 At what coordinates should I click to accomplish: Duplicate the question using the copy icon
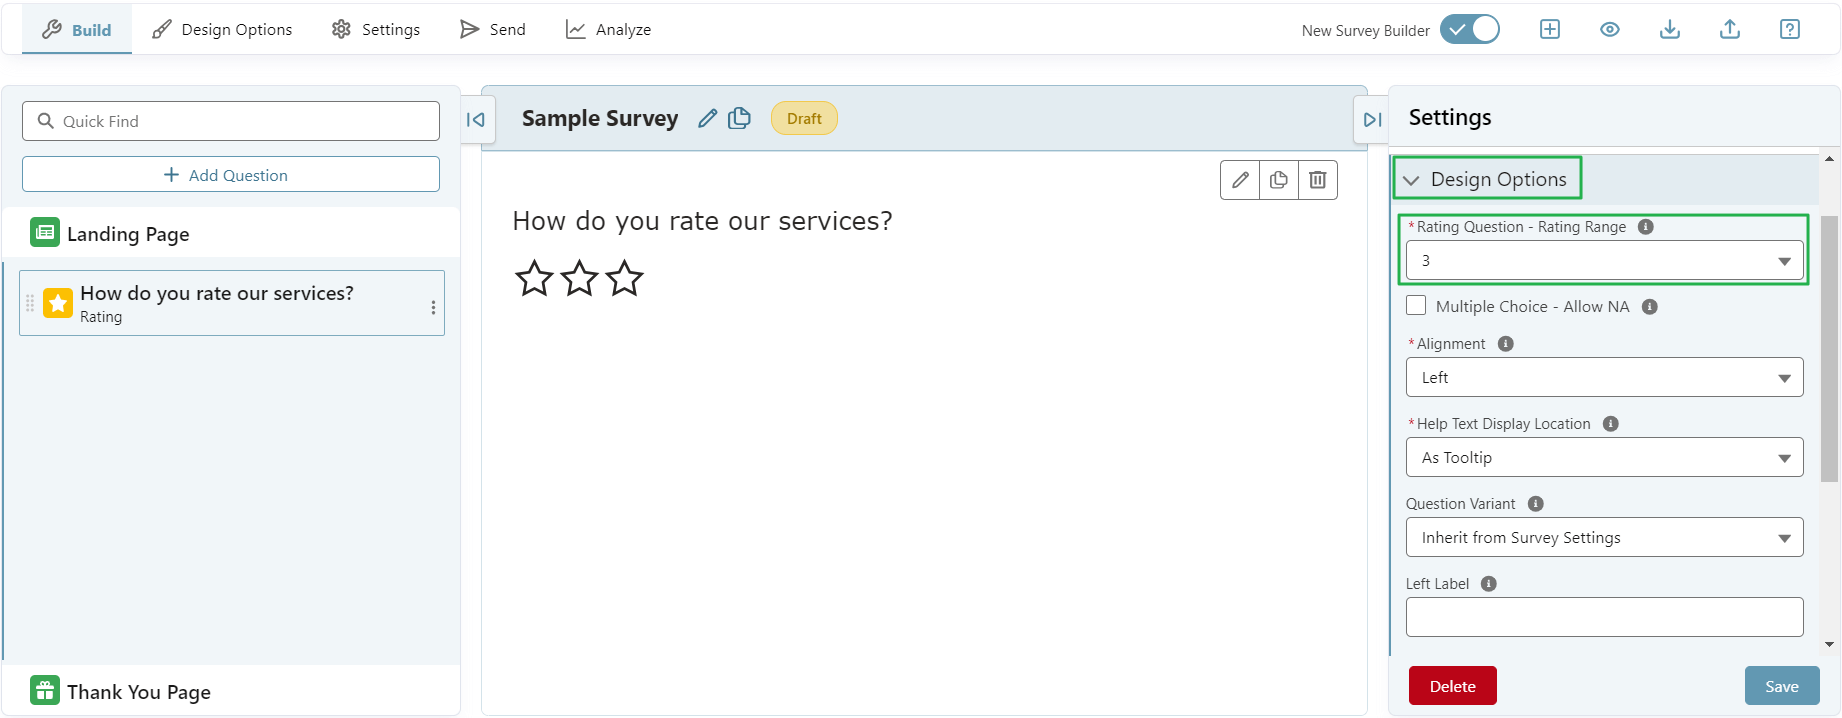(x=1278, y=180)
